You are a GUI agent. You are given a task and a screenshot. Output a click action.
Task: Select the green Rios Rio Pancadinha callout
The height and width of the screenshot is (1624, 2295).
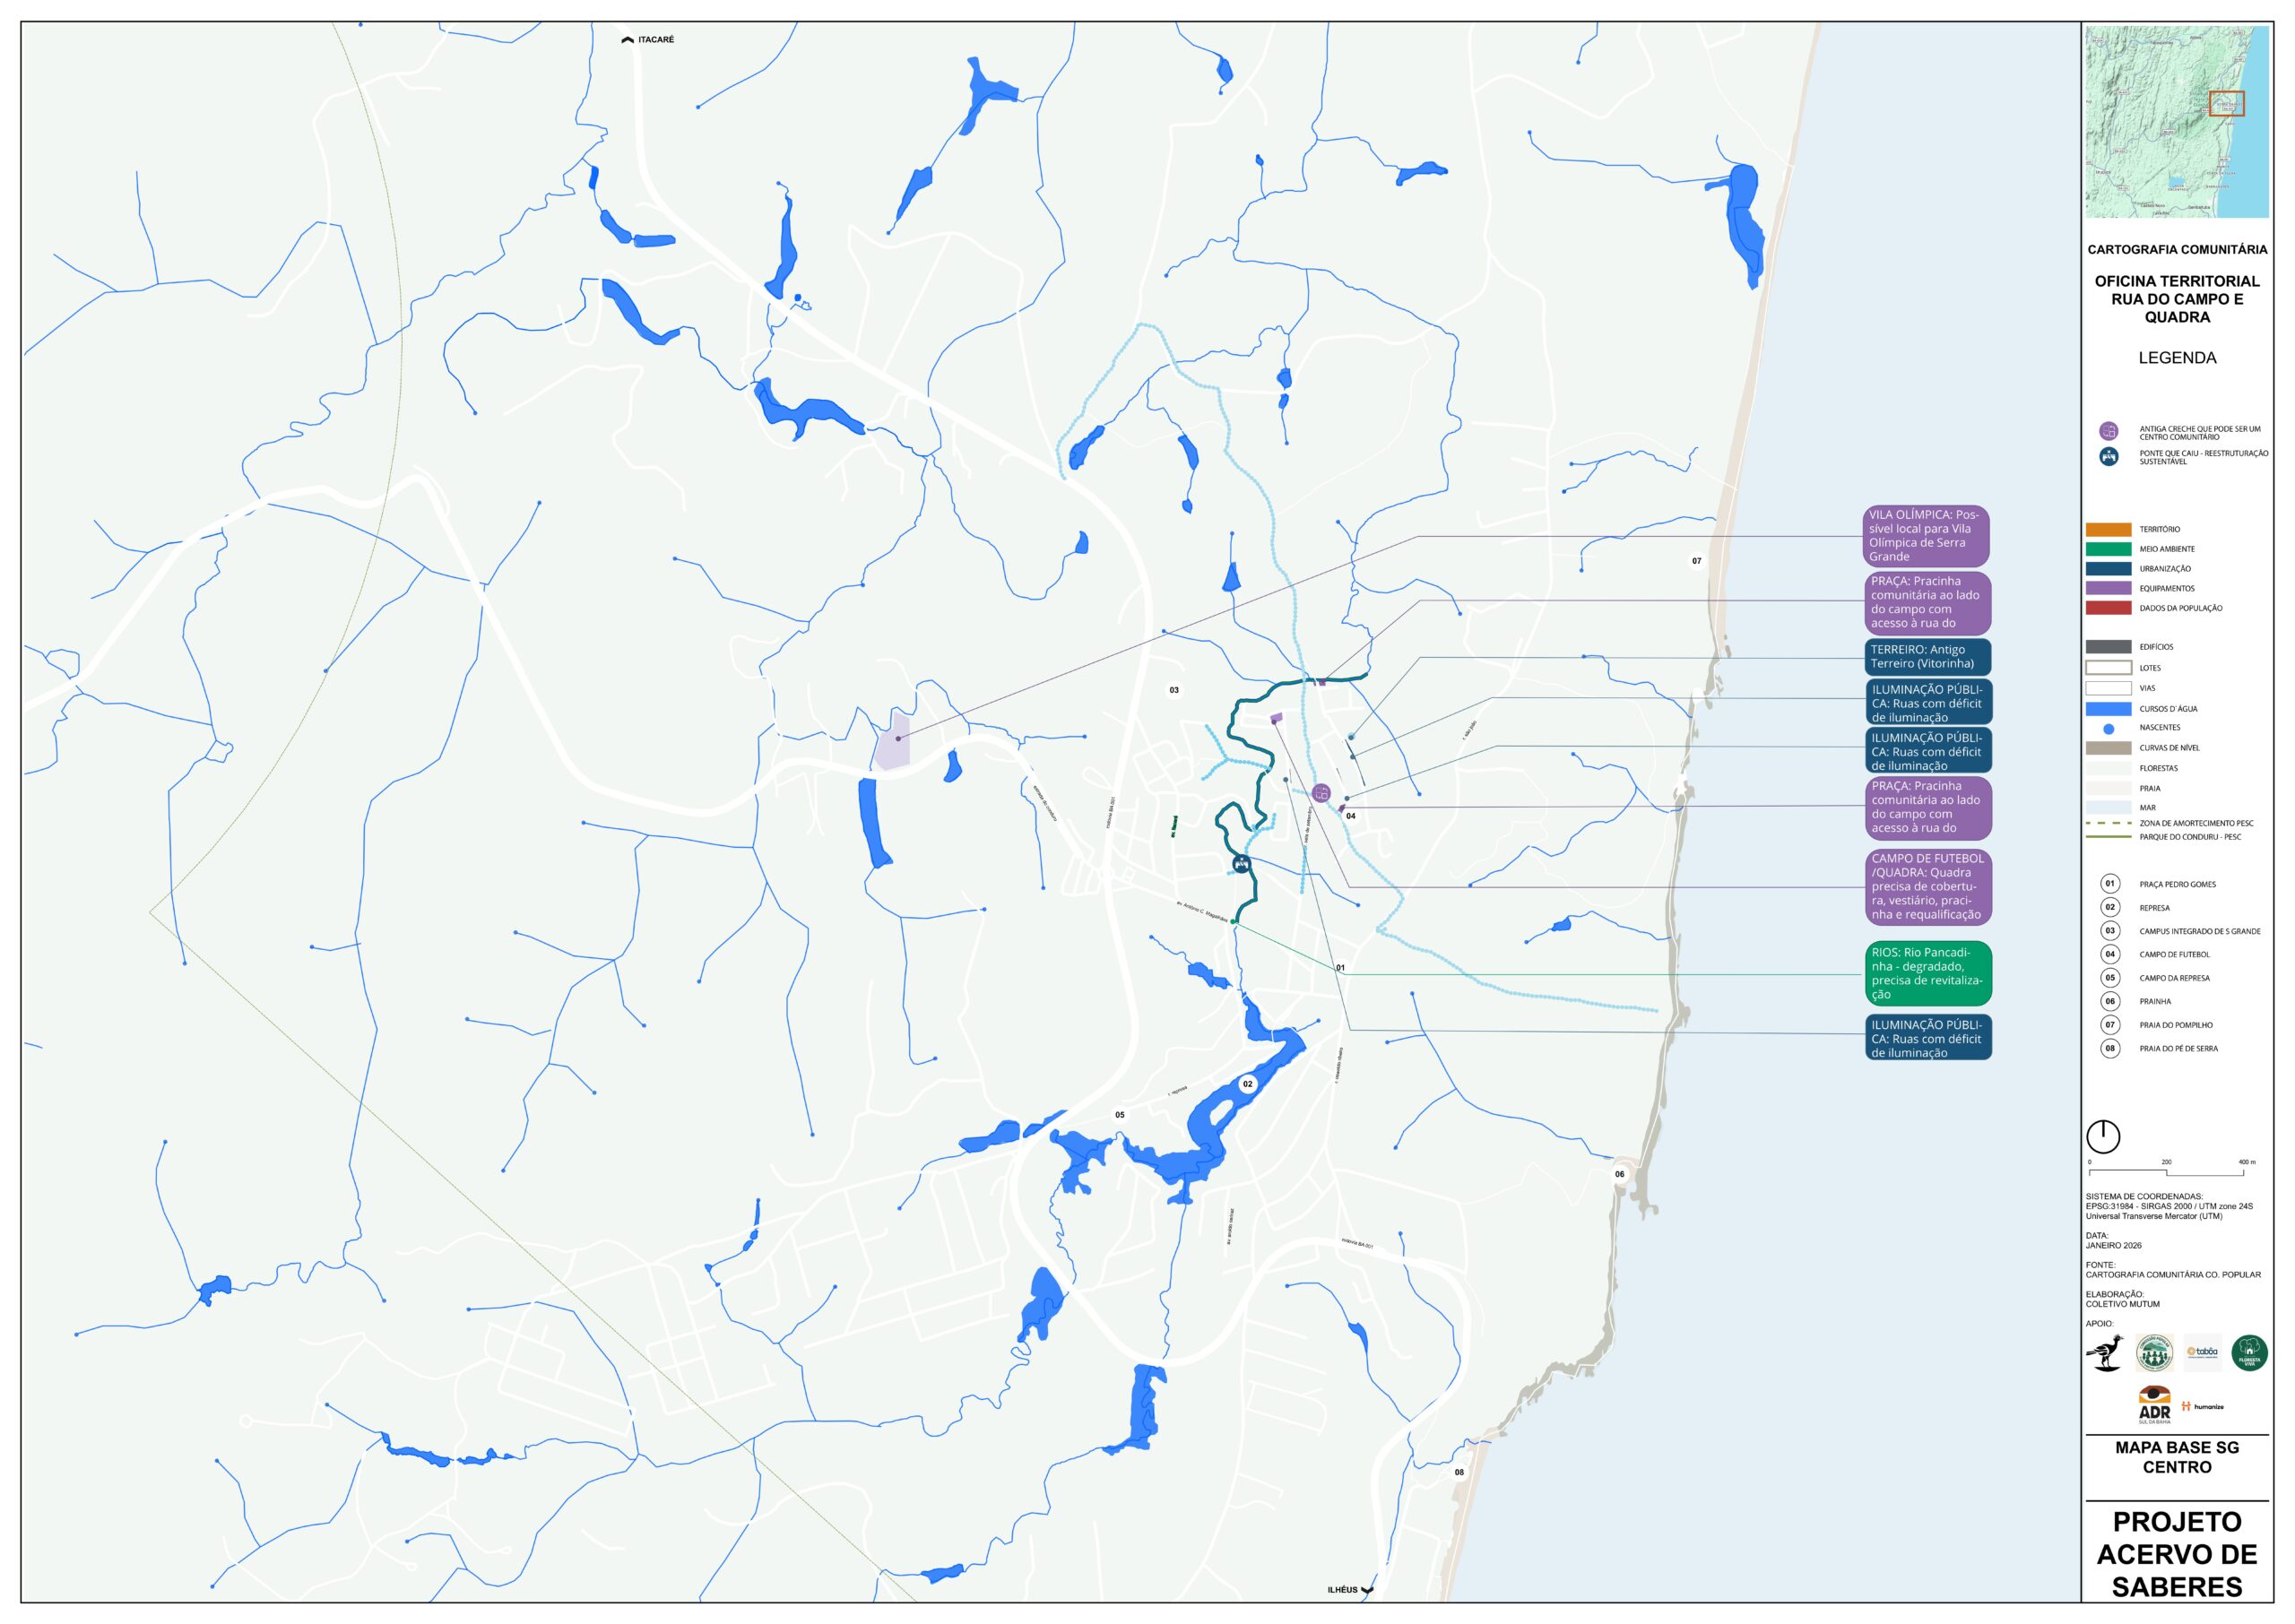(1927, 973)
